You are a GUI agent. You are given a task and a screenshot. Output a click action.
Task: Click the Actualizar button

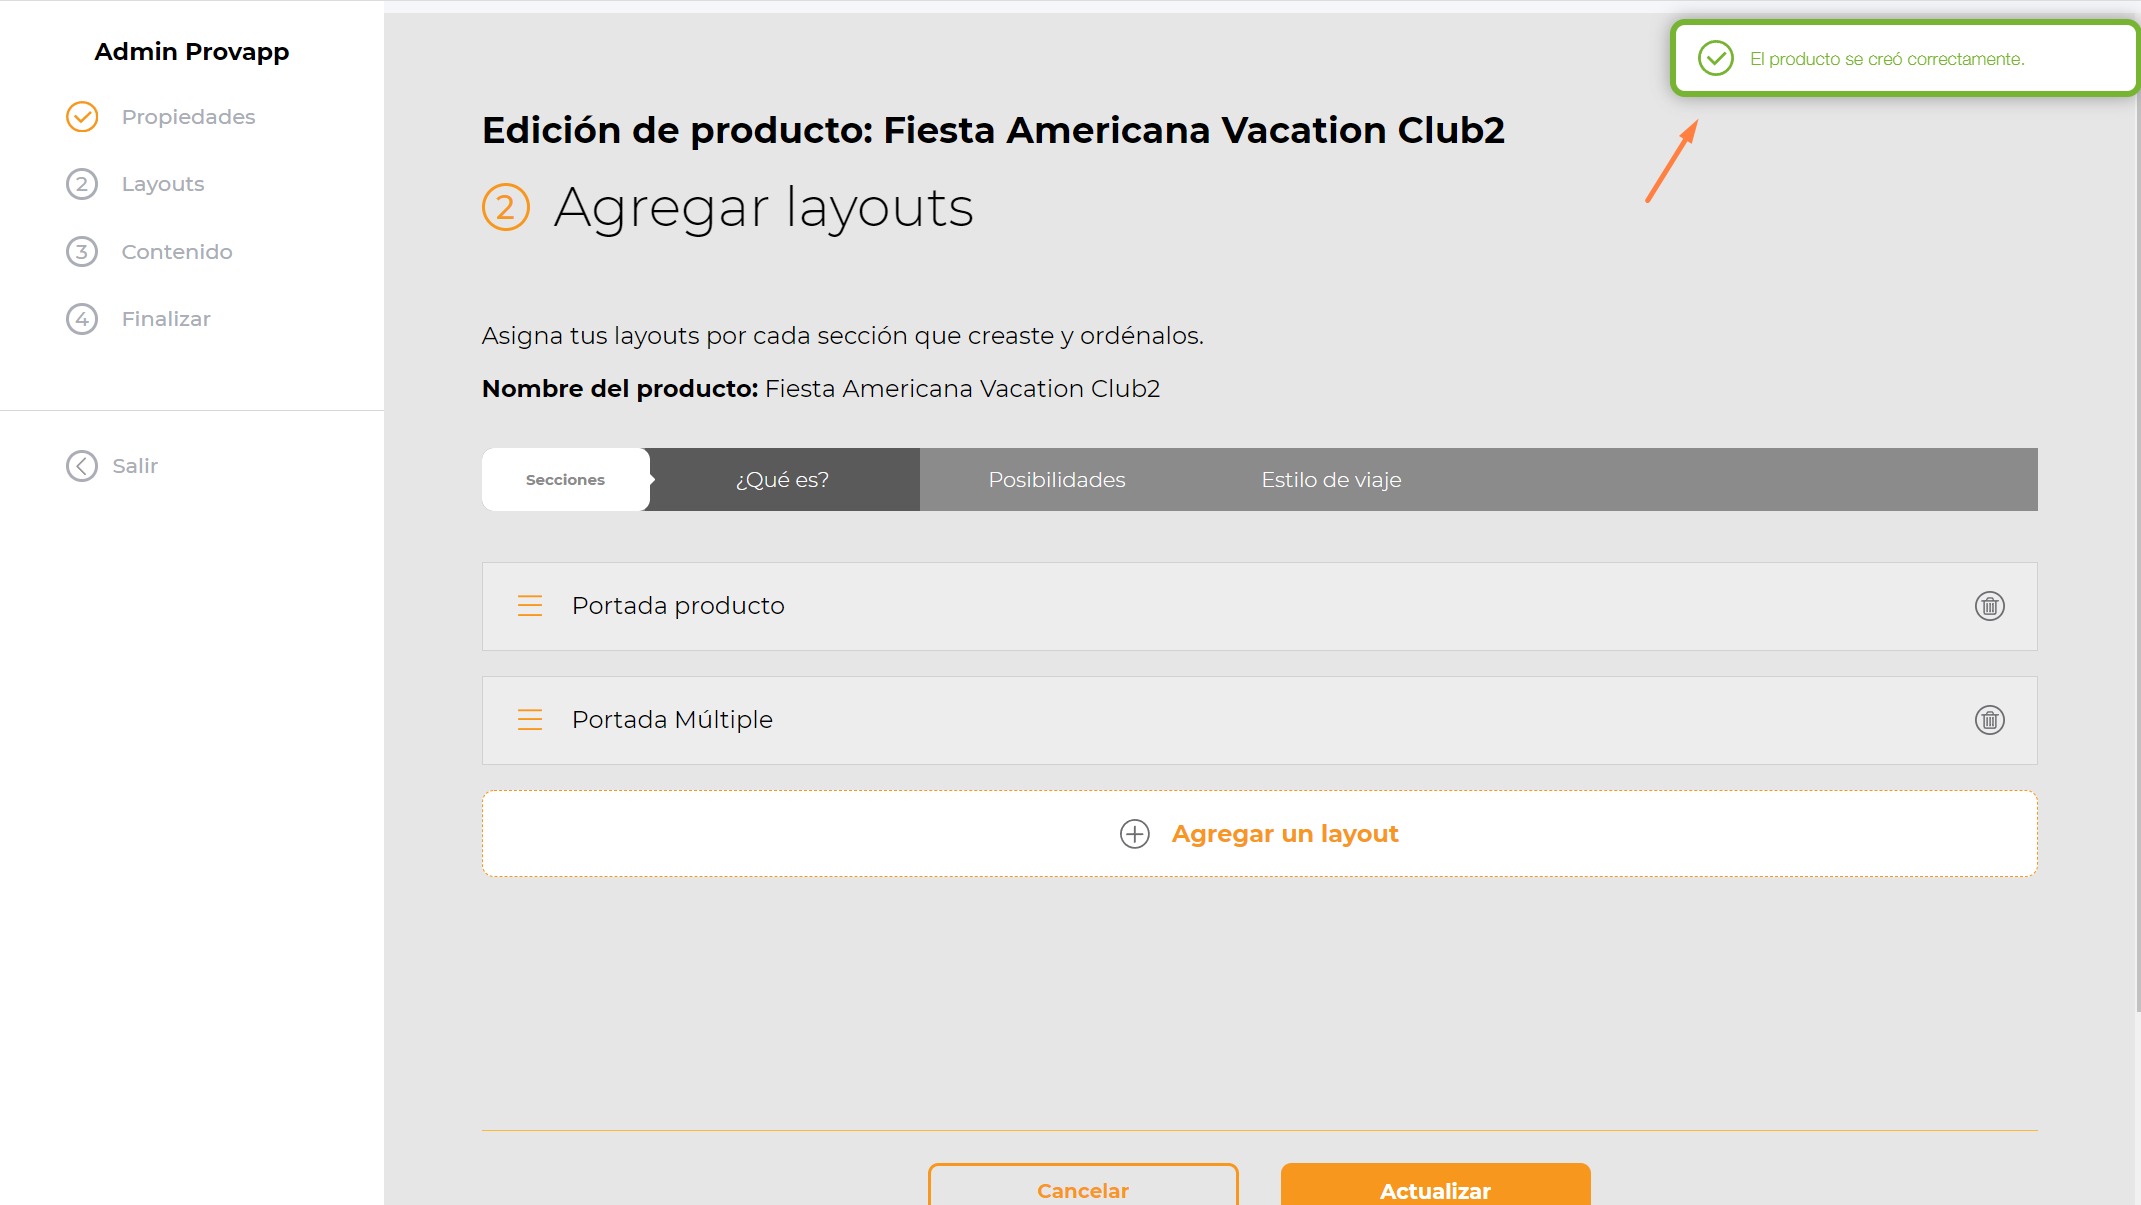[1435, 1186]
